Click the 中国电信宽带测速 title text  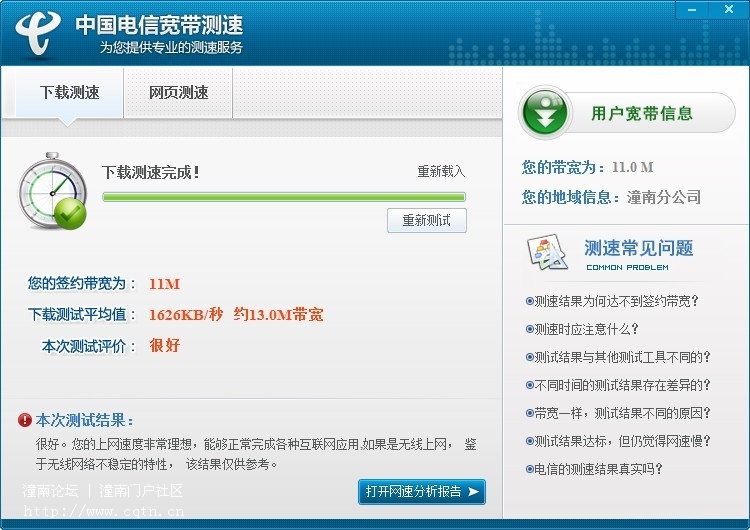(159, 25)
